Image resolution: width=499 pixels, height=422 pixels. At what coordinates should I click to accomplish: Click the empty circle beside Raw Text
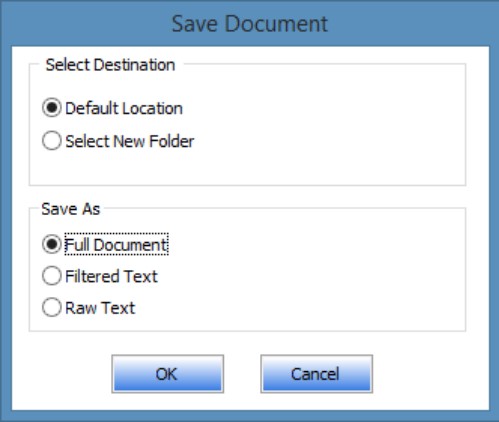pos(52,307)
